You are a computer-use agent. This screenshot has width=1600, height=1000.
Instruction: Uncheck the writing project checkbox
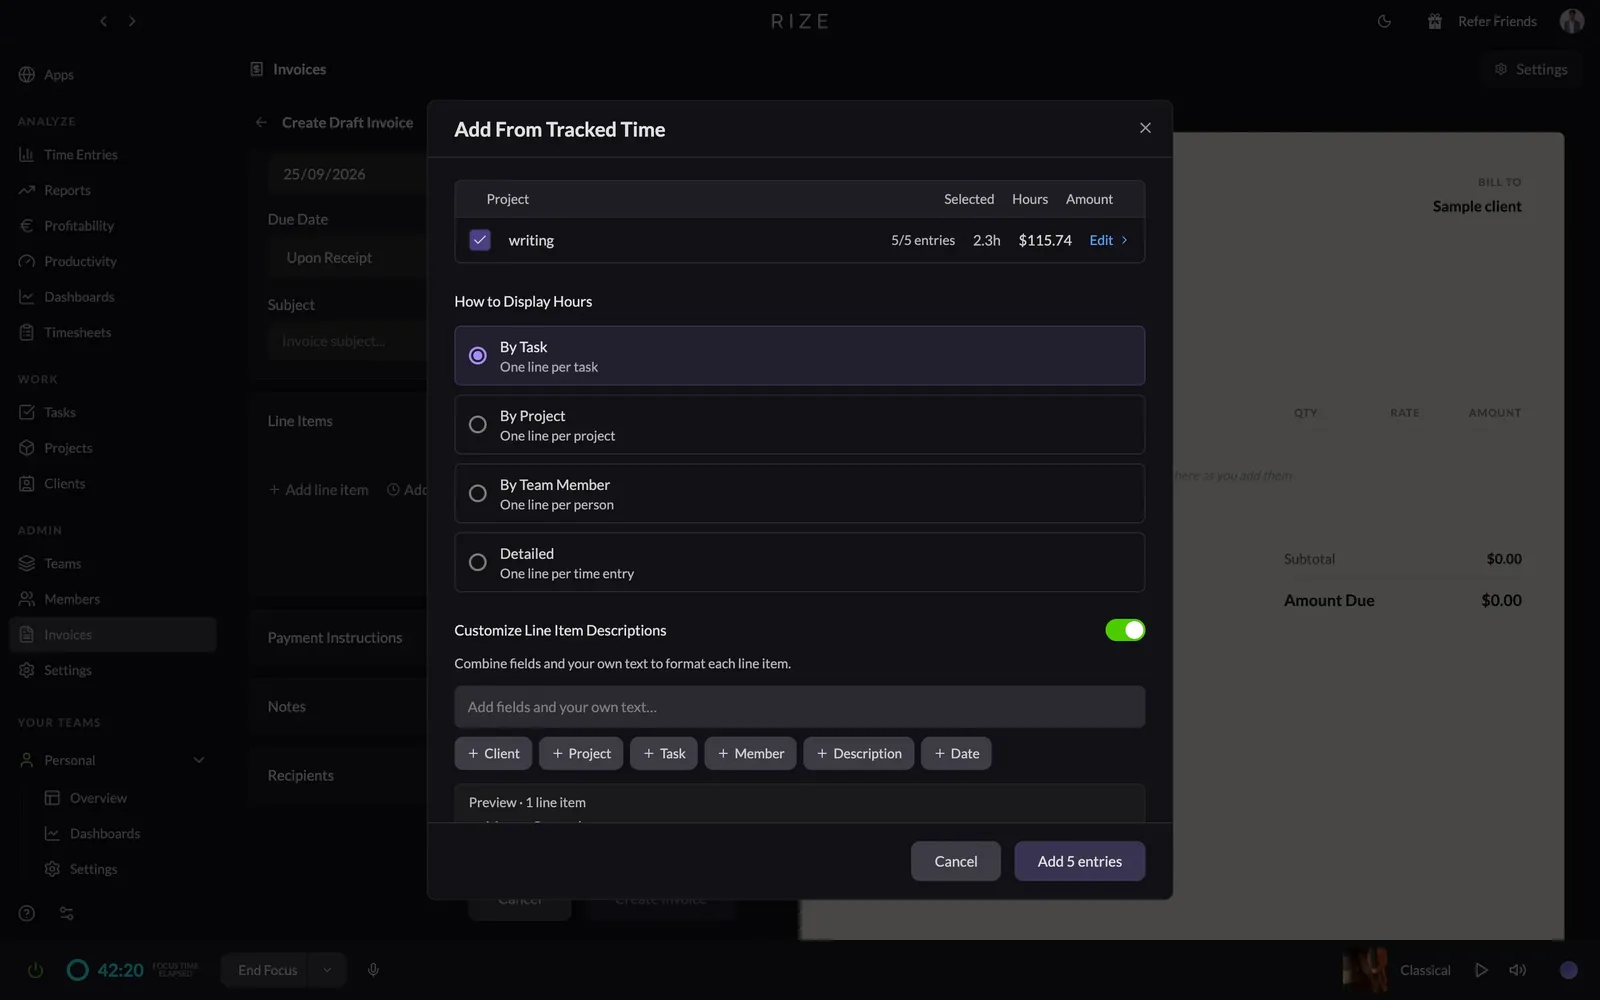point(480,240)
